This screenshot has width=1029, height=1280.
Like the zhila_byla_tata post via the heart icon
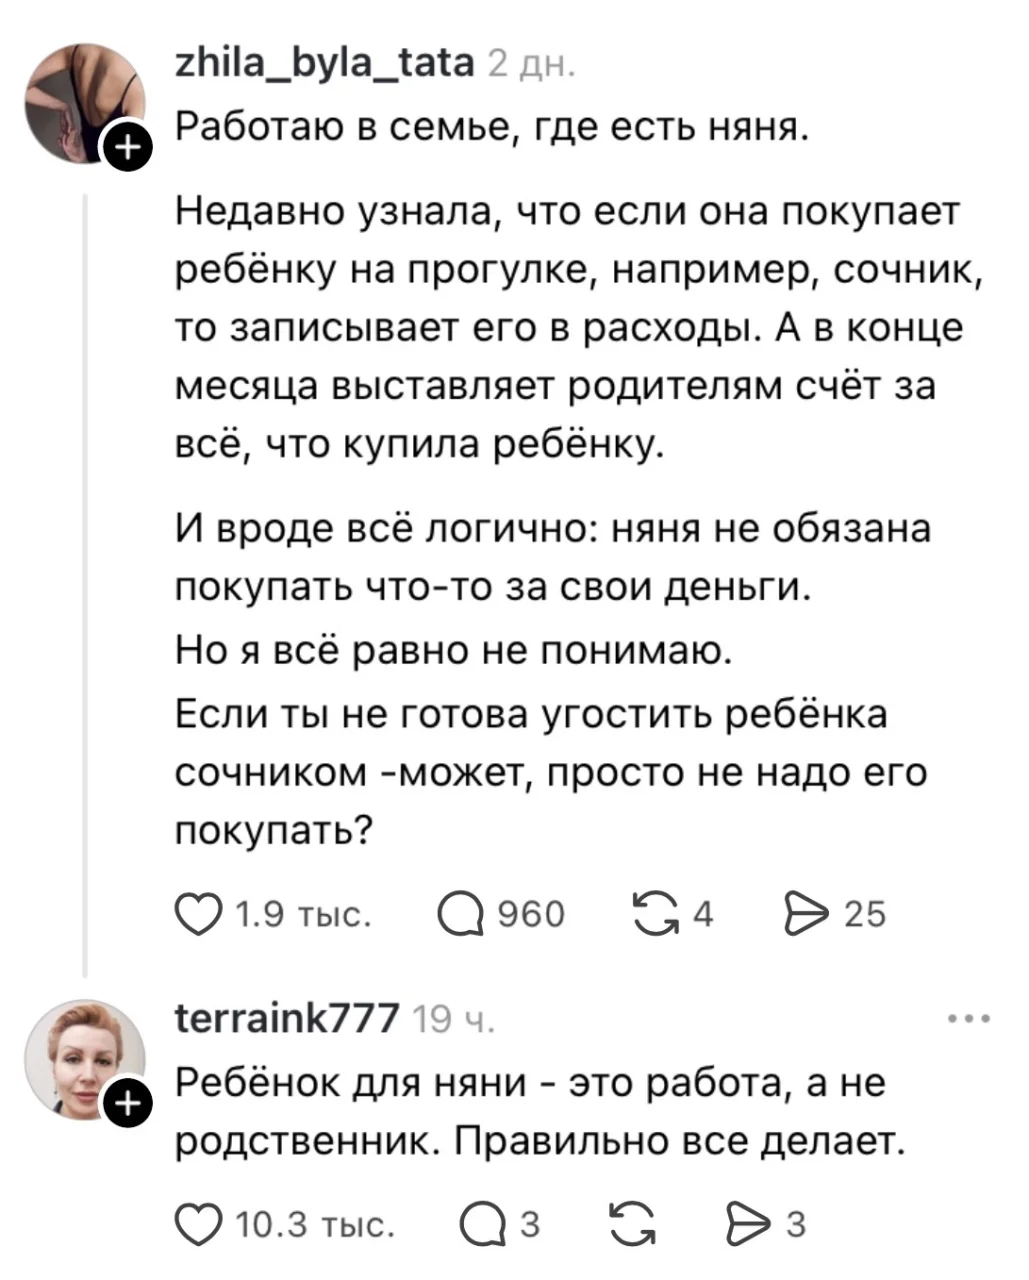(199, 914)
